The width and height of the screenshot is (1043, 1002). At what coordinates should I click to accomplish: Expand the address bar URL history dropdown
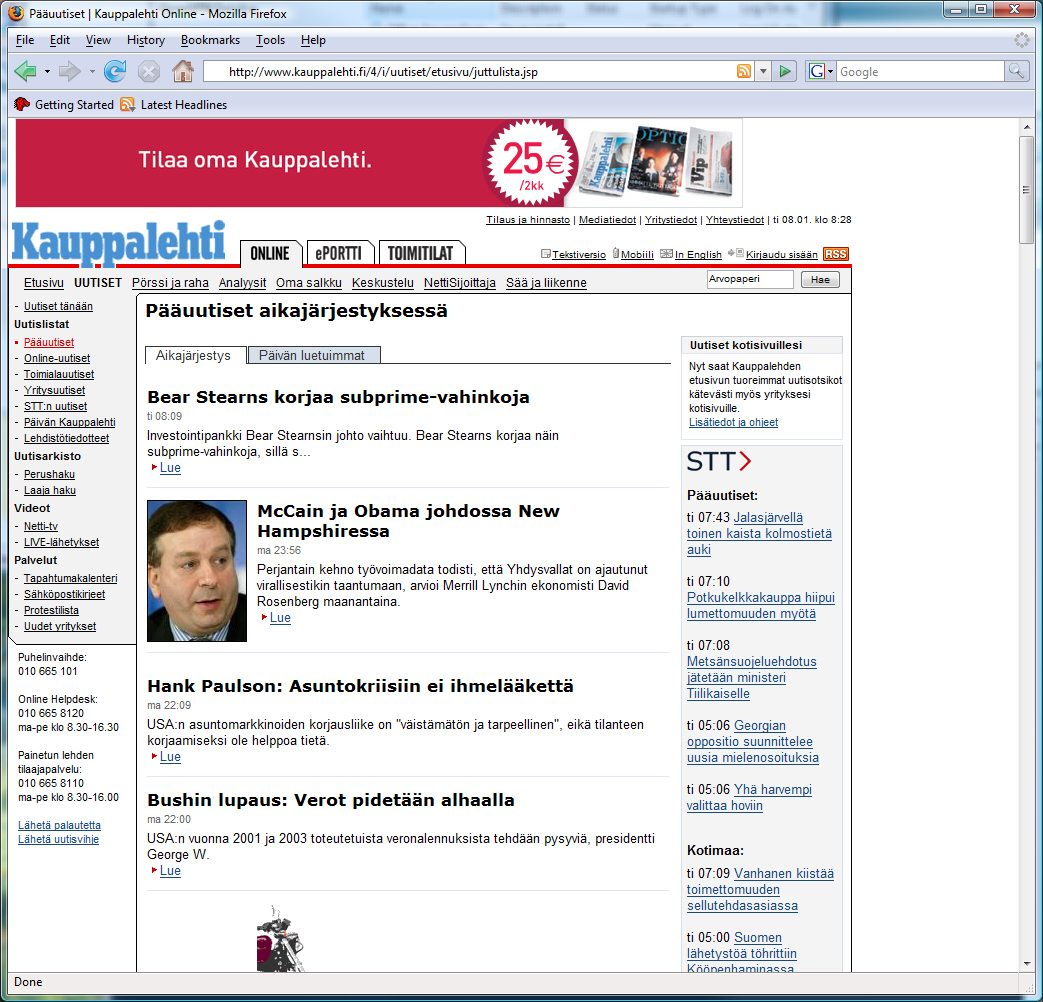[x=763, y=71]
